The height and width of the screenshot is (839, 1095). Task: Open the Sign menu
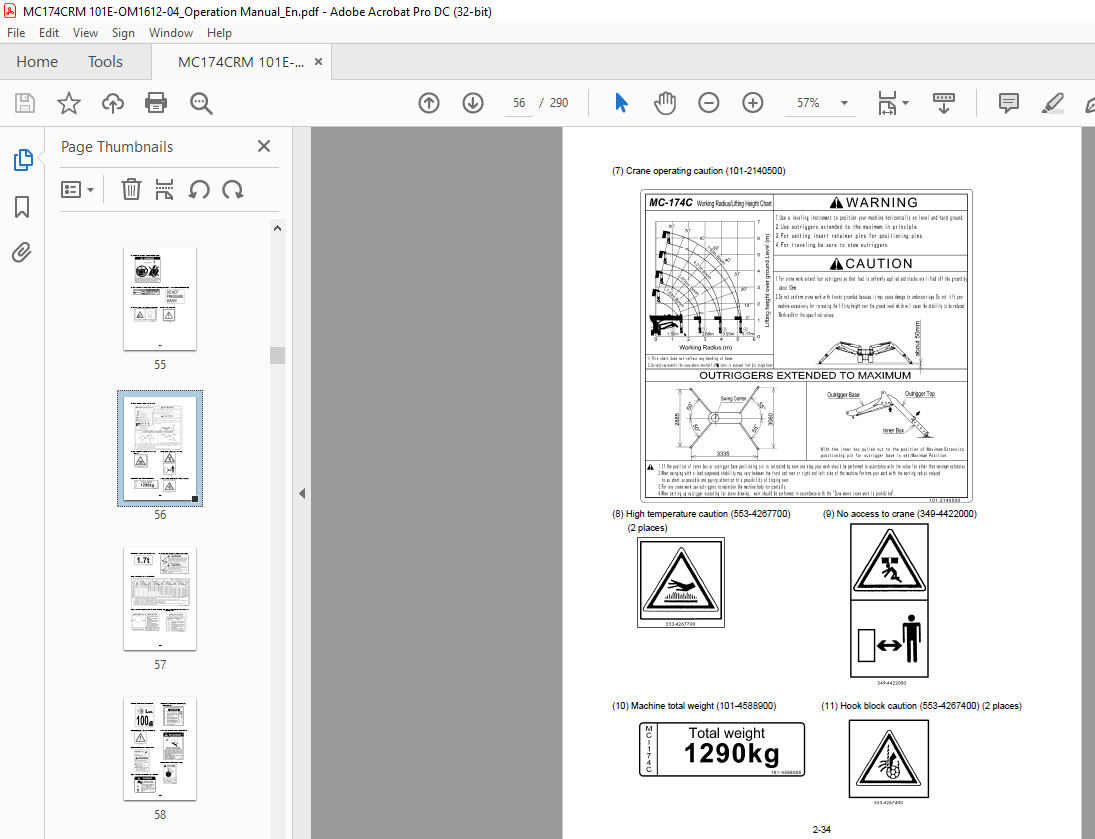tap(123, 33)
